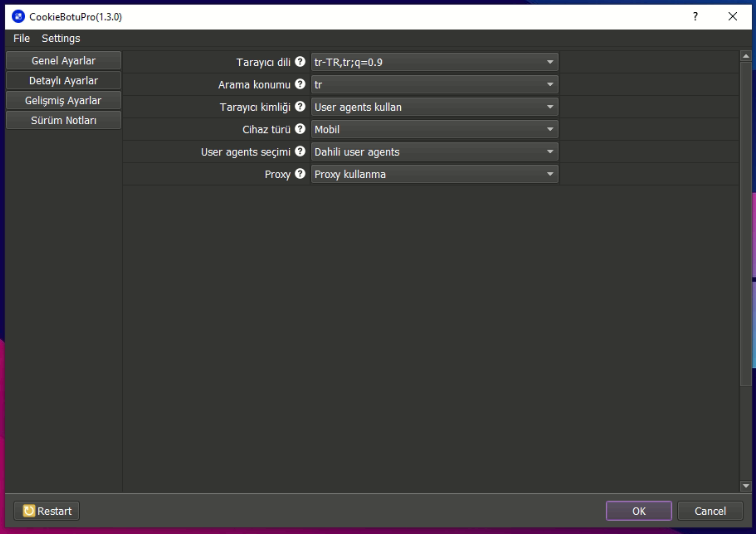
Task: Select the Sürüm Notları tab
Action: (63, 120)
